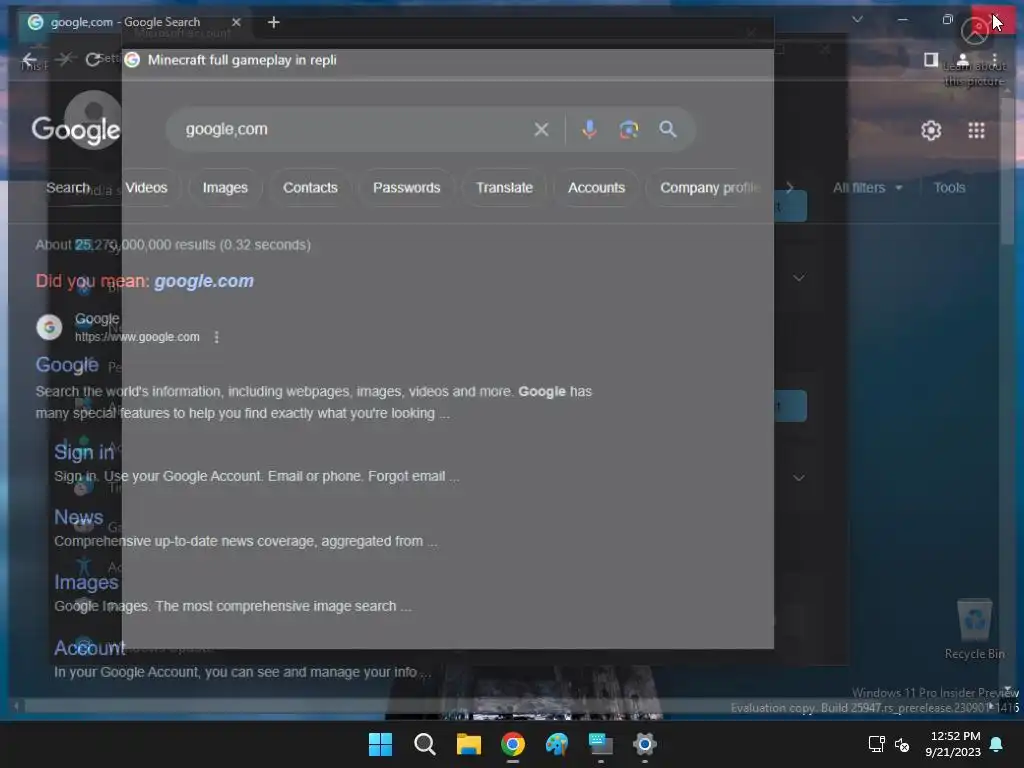Viewport: 1024px width, 768px height.
Task: Start voice search with microphone icon
Action: tap(589, 129)
